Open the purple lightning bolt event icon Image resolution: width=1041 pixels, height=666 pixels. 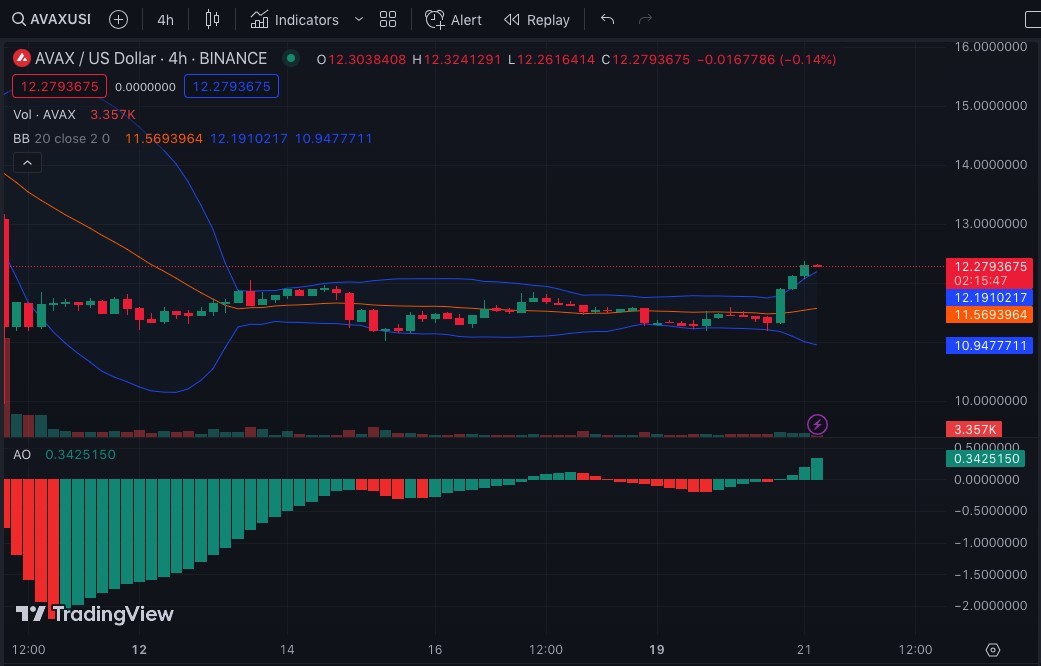(x=817, y=424)
